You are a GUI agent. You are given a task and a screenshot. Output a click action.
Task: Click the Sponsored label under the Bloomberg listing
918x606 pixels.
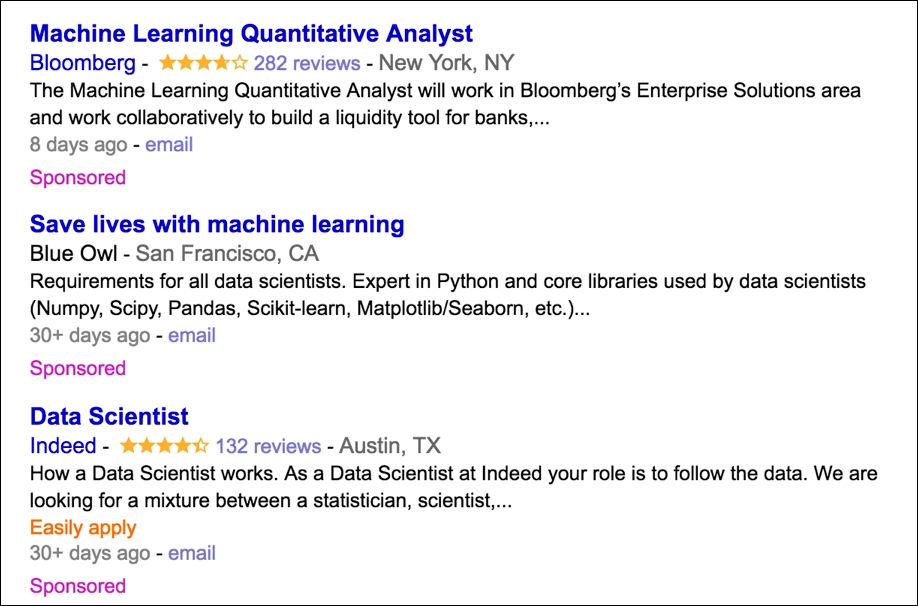(78, 177)
